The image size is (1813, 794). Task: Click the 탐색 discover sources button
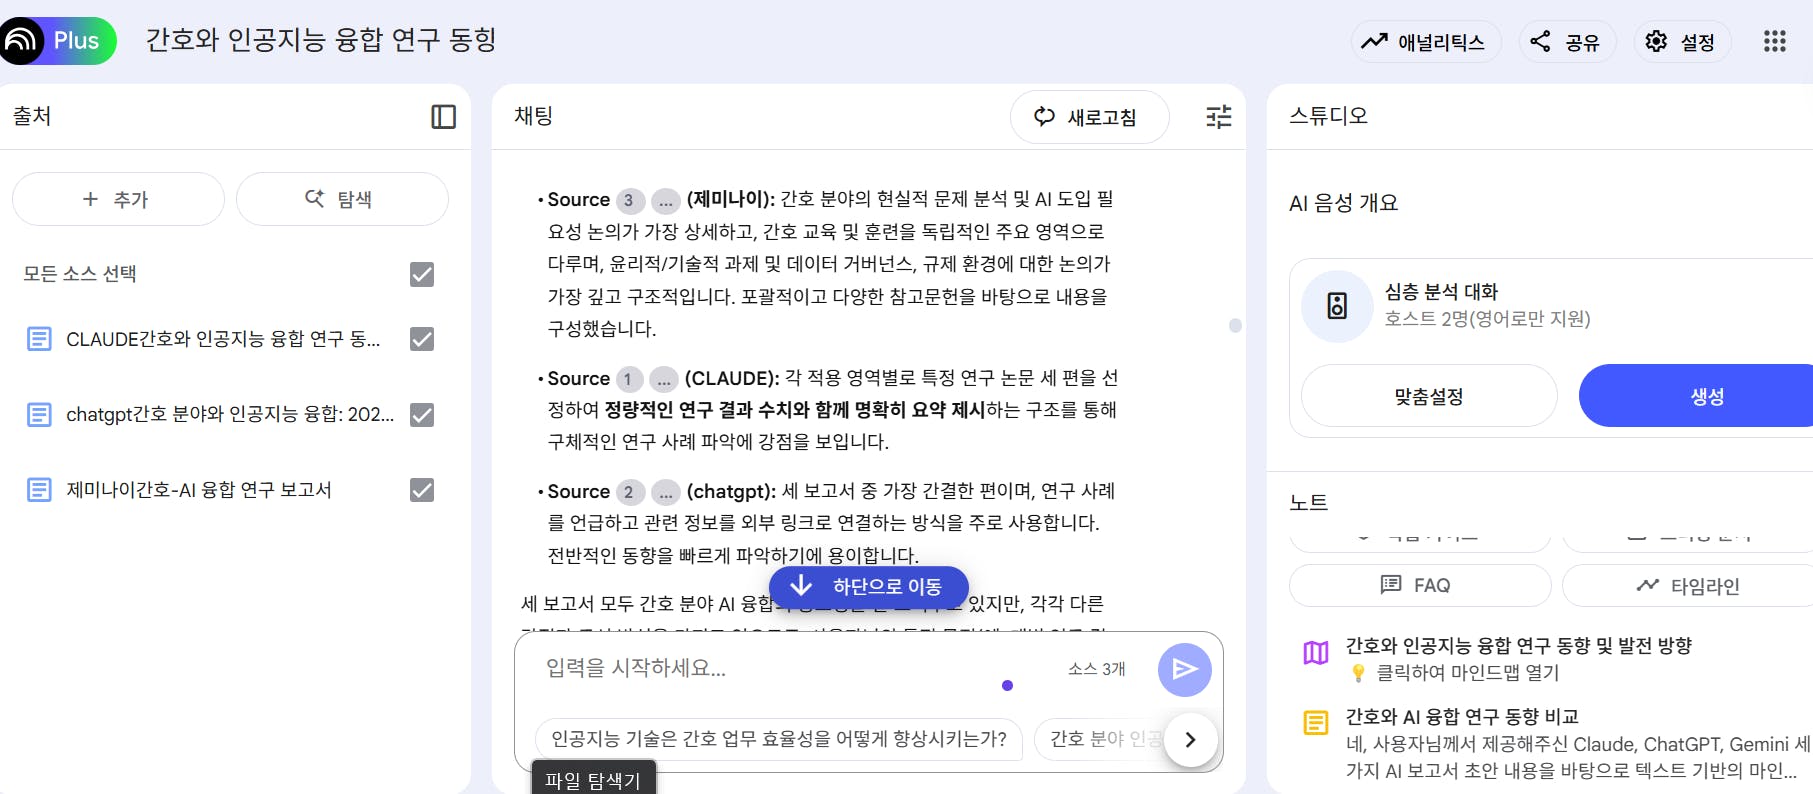tap(342, 199)
